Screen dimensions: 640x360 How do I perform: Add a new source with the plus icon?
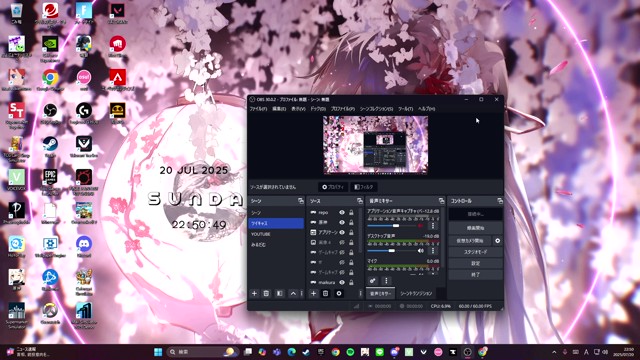tap(313, 293)
